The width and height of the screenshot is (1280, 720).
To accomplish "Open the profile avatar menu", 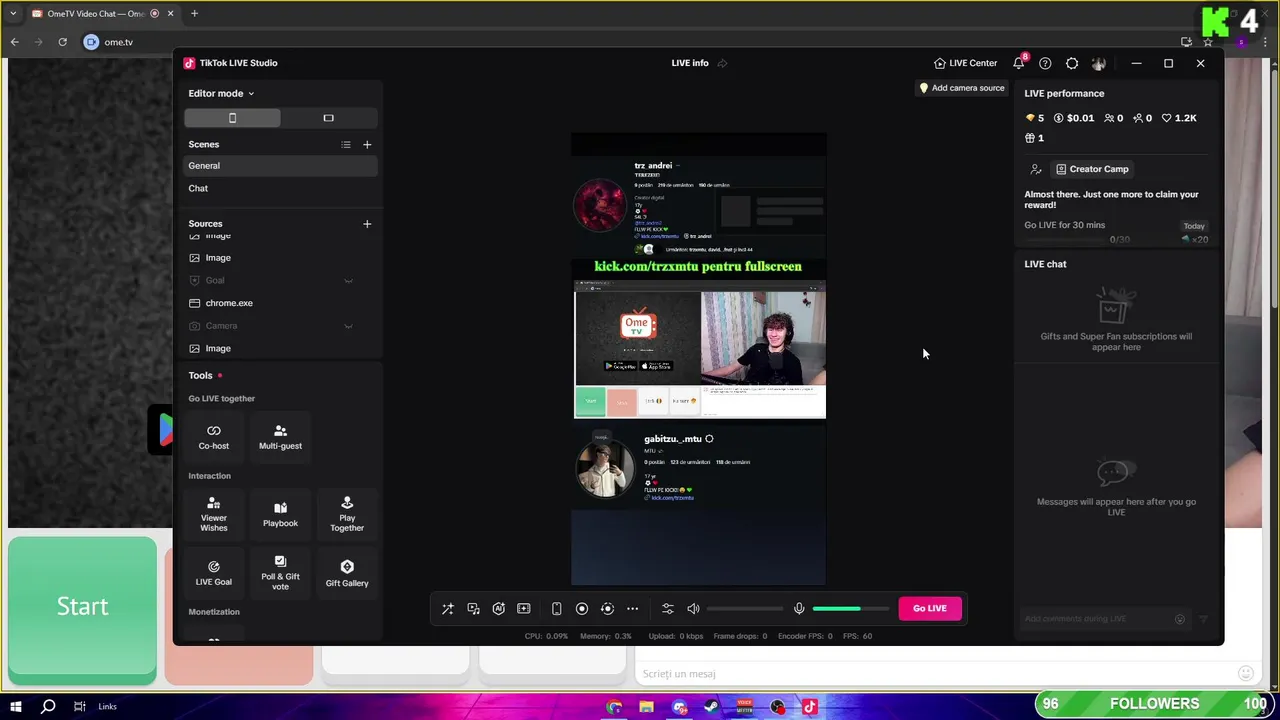I will (1099, 63).
